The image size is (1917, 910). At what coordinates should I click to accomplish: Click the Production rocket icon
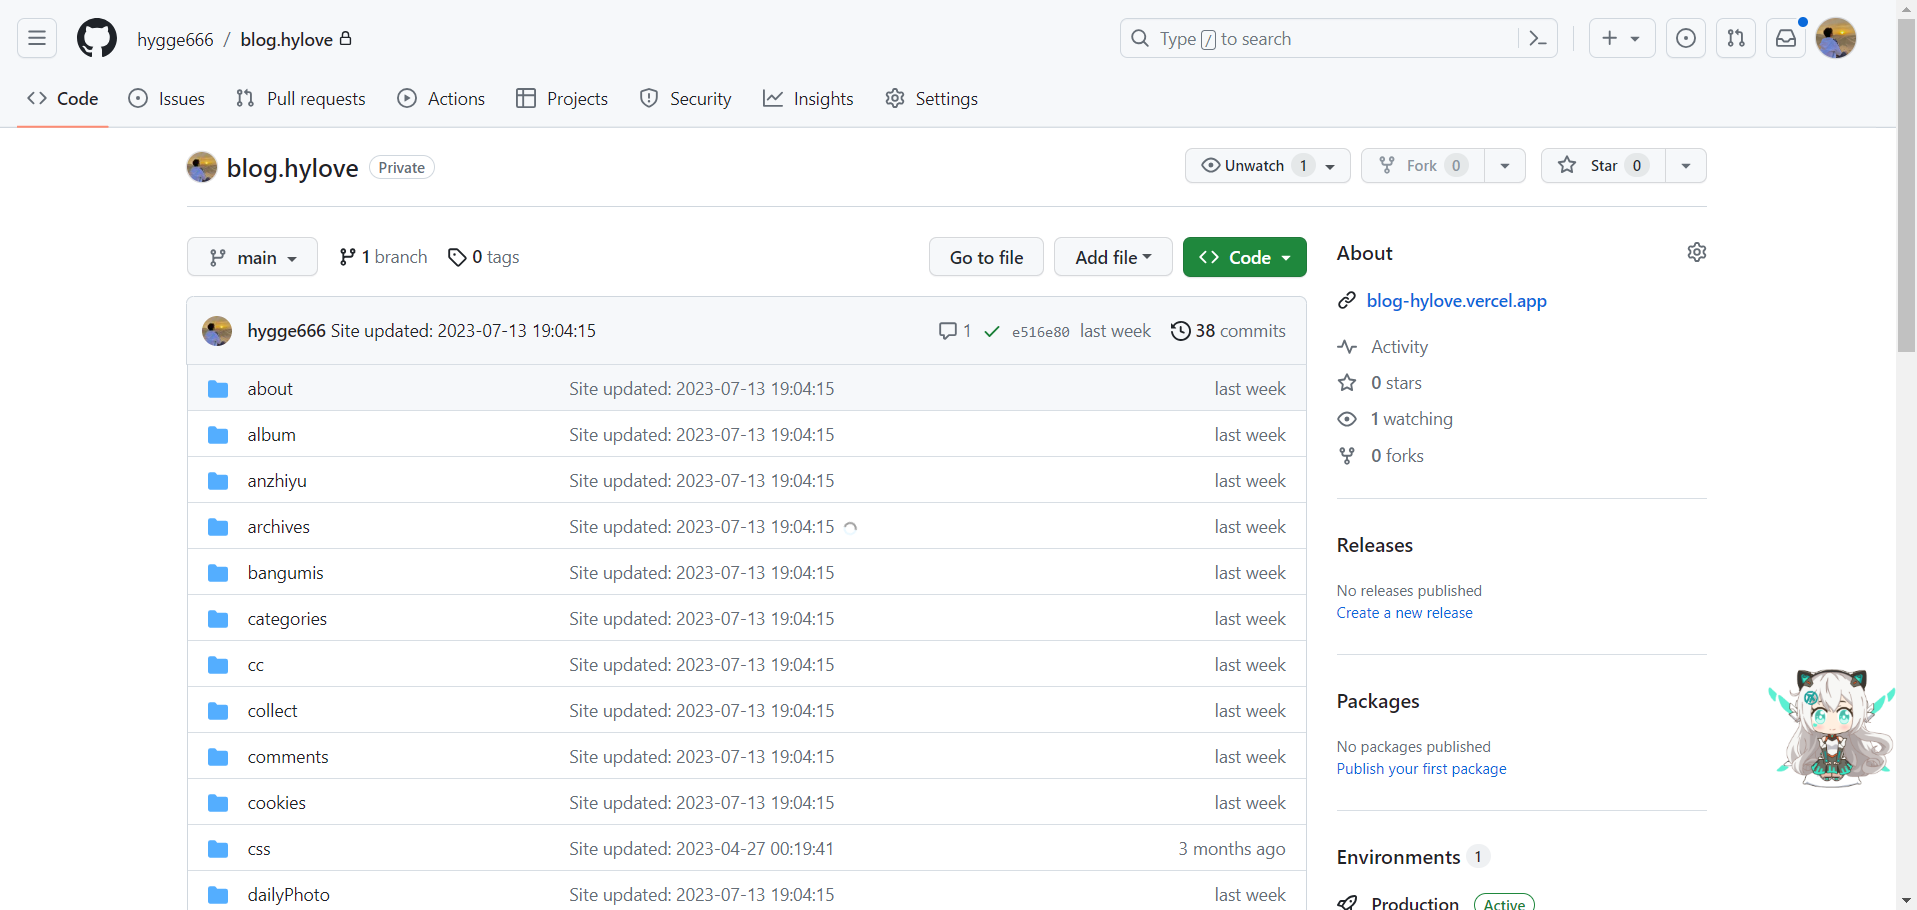1348,903
